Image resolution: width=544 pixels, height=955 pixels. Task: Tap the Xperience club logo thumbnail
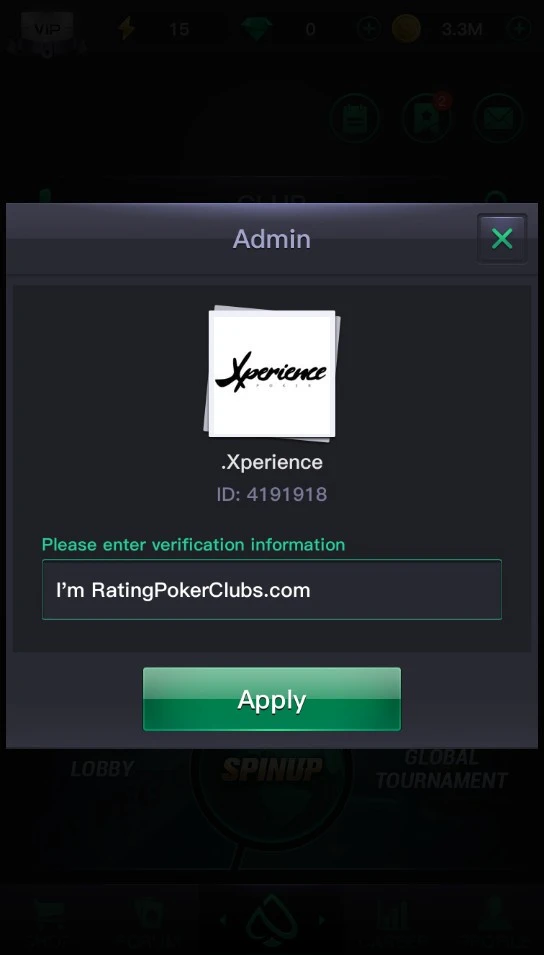point(272,373)
